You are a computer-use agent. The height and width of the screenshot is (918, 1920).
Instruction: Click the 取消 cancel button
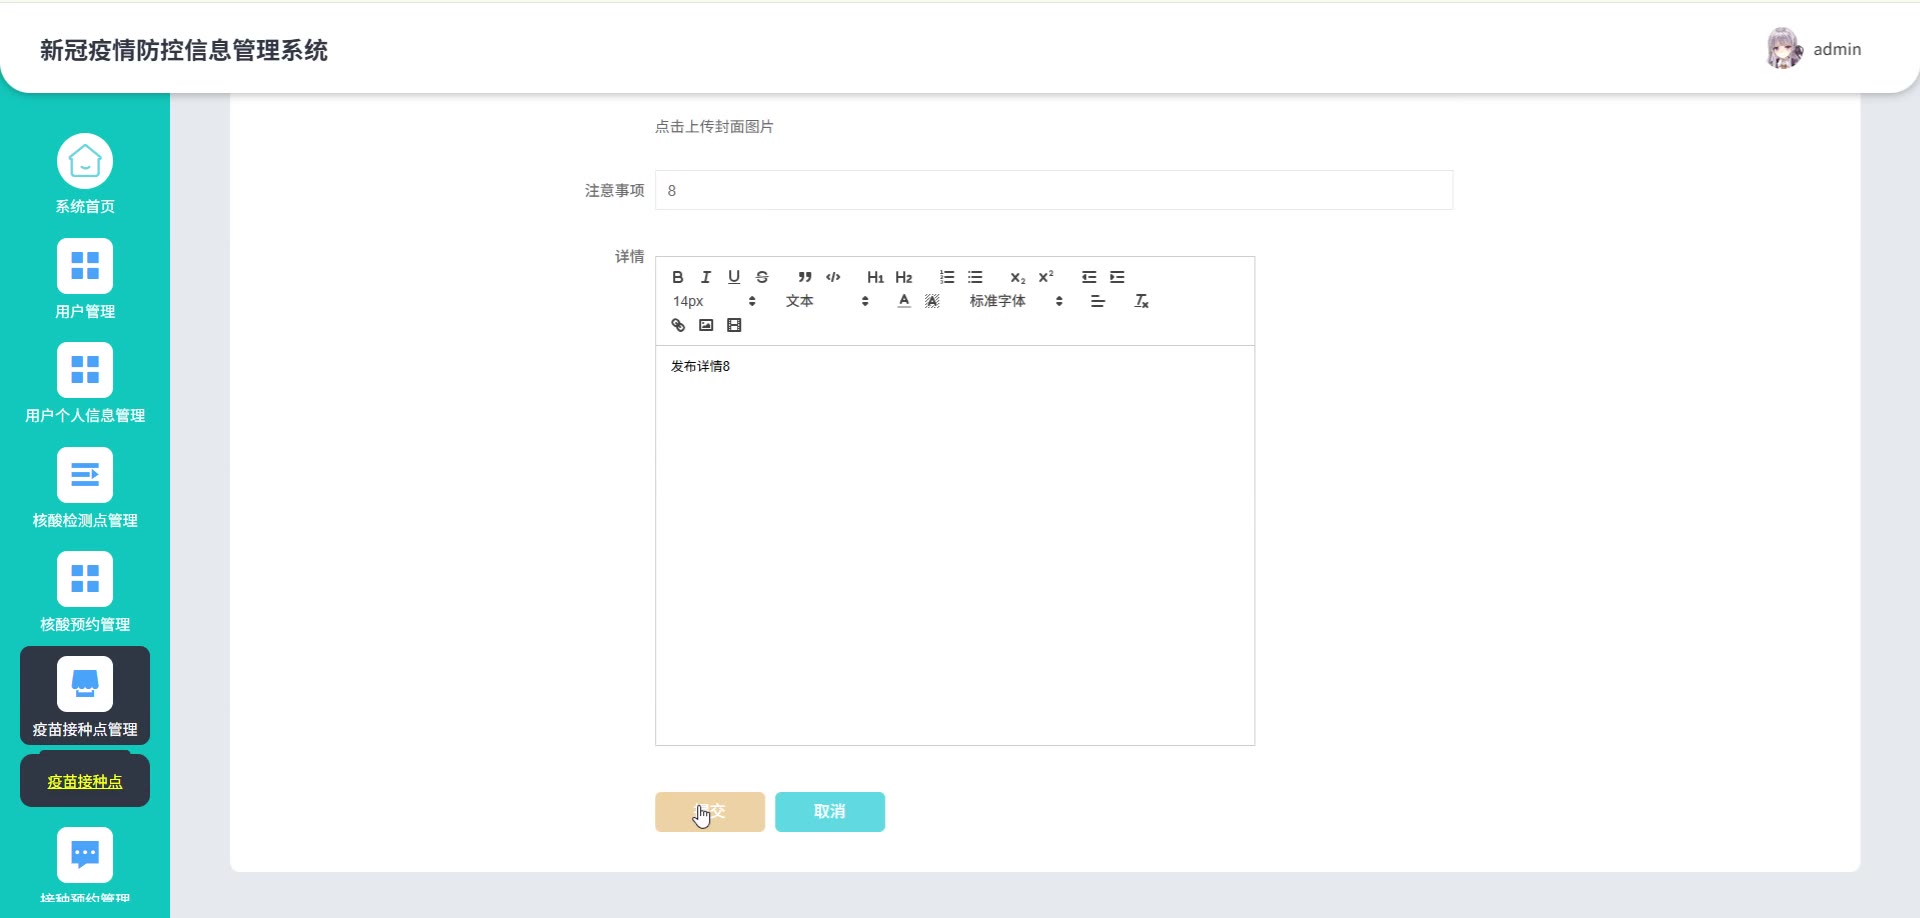[830, 812]
